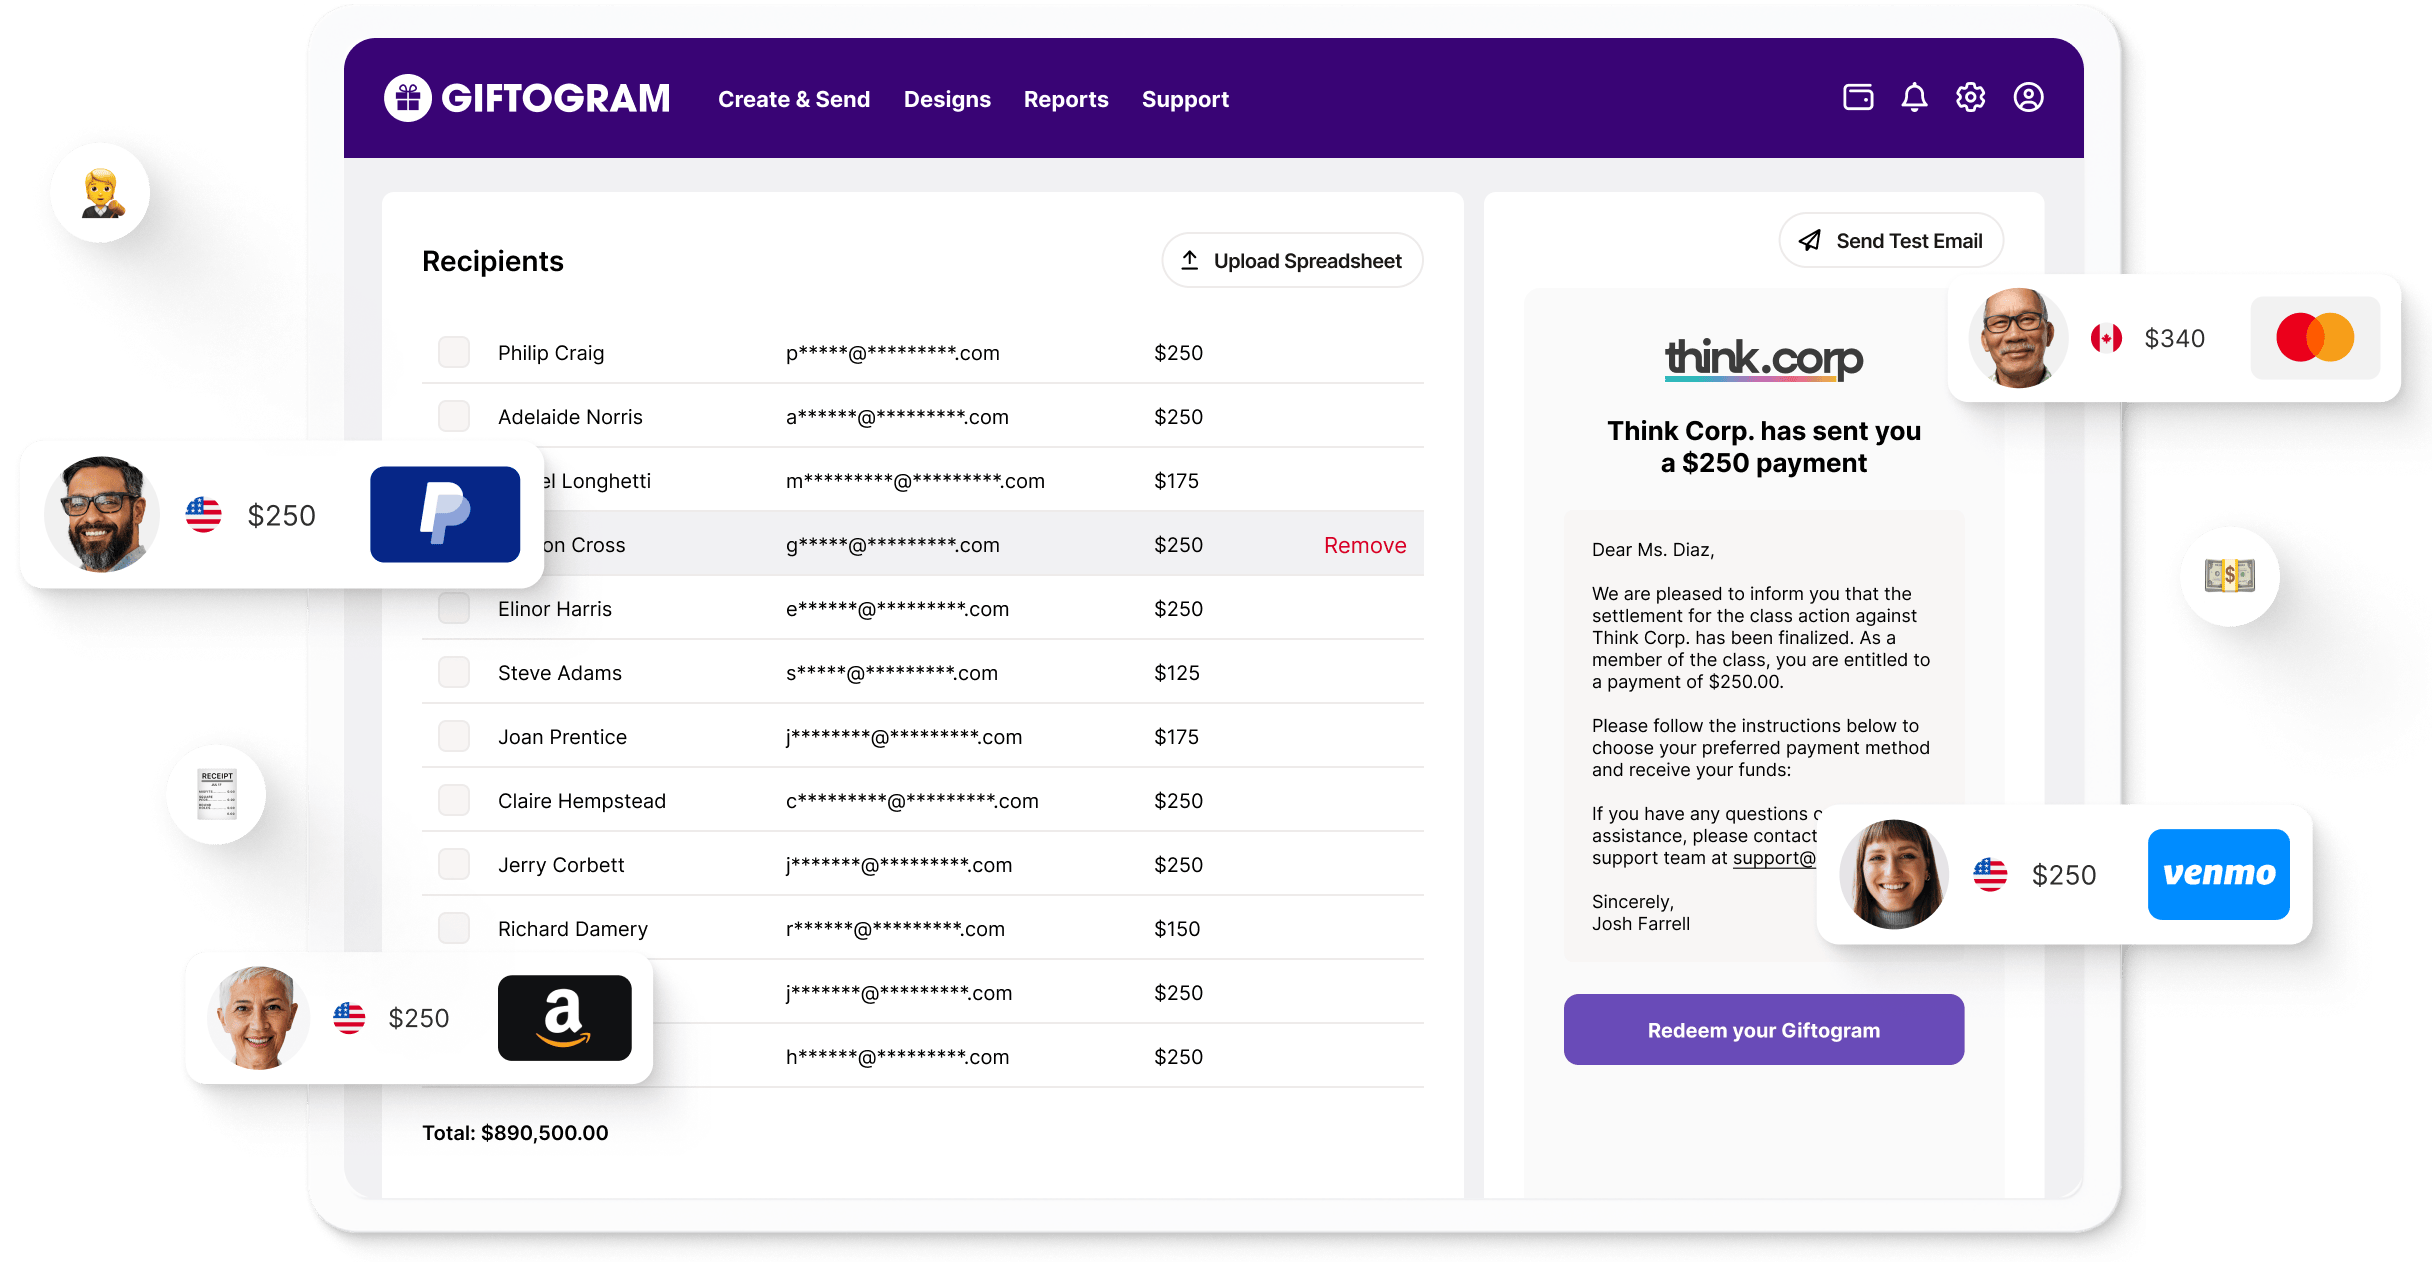This screenshot has height=1263, width=2432.
Task: Click the Mastercard logo card
Action: [x=2315, y=338]
